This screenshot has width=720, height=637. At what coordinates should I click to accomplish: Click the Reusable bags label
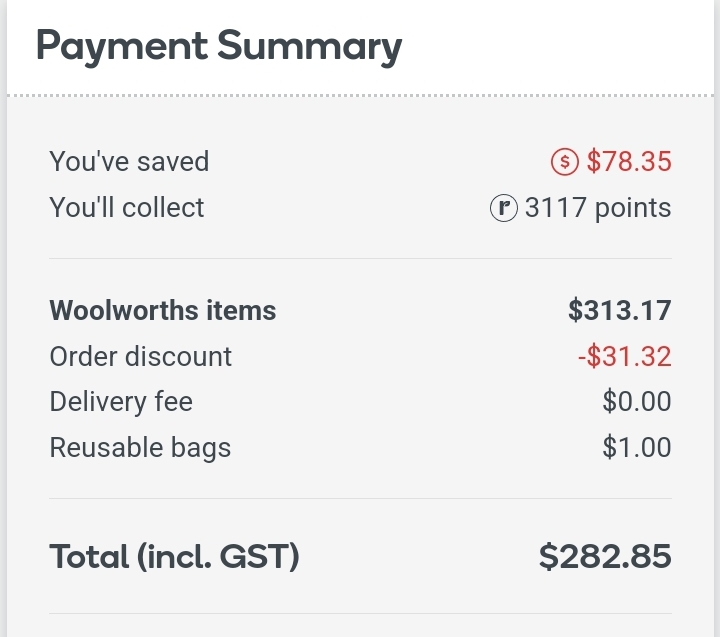click(x=140, y=448)
